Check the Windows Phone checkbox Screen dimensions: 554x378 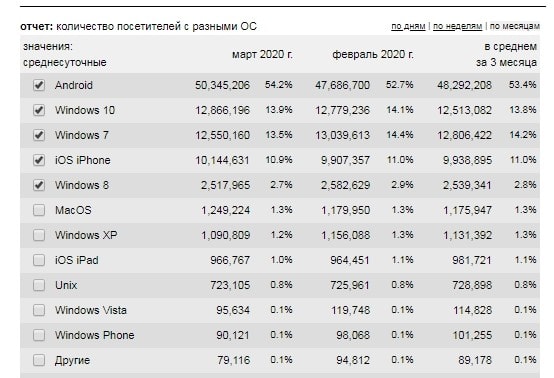(39, 335)
